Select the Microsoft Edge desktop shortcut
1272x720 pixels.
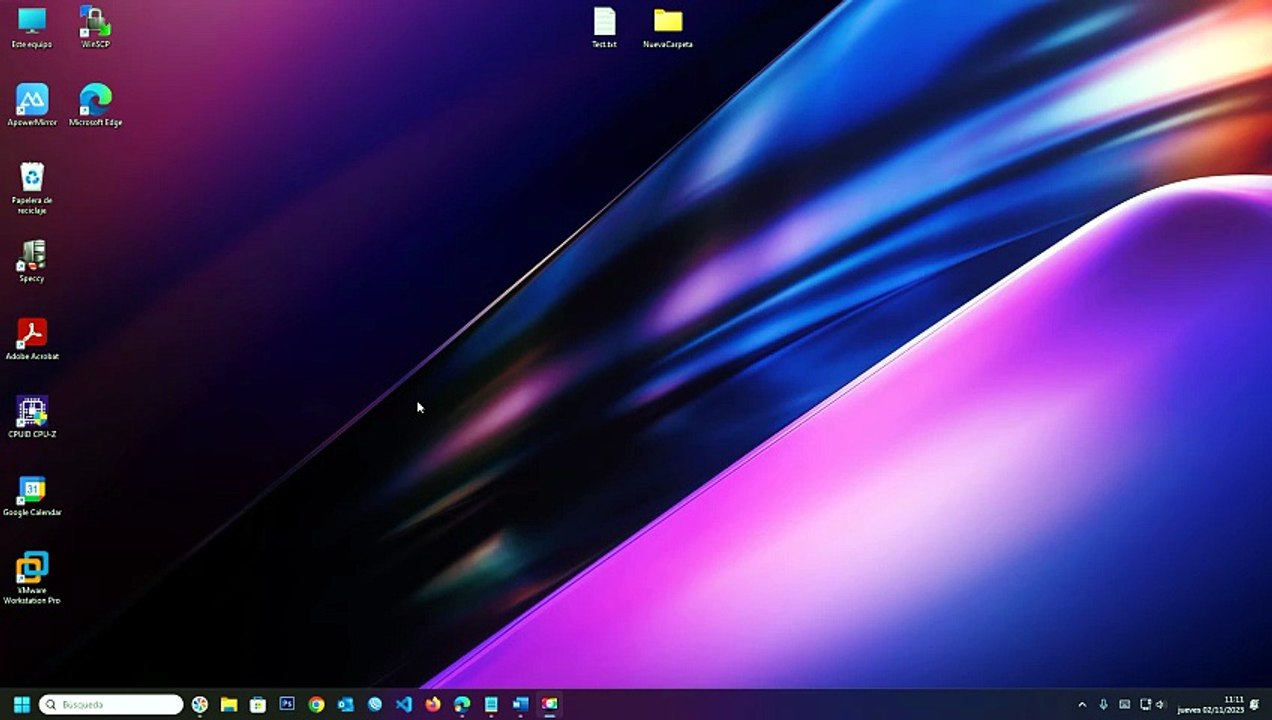pyautogui.click(x=95, y=105)
